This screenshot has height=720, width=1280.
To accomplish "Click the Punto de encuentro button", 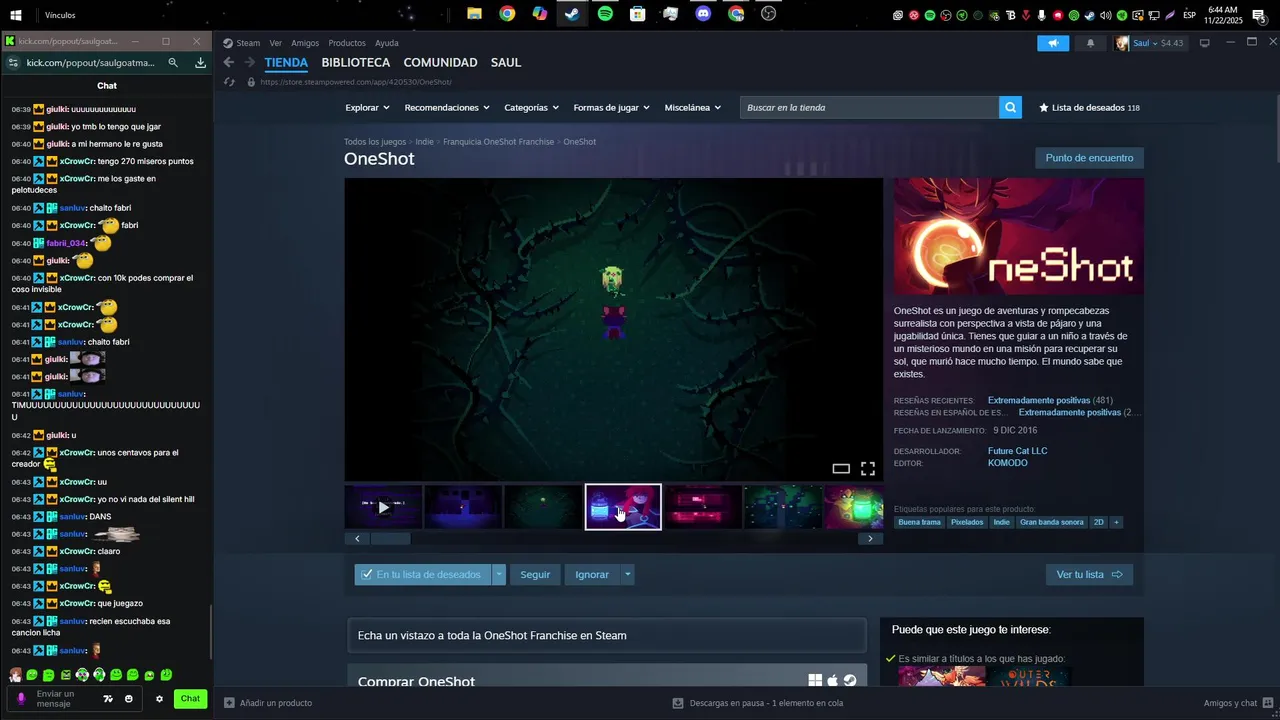I will (1089, 158).
